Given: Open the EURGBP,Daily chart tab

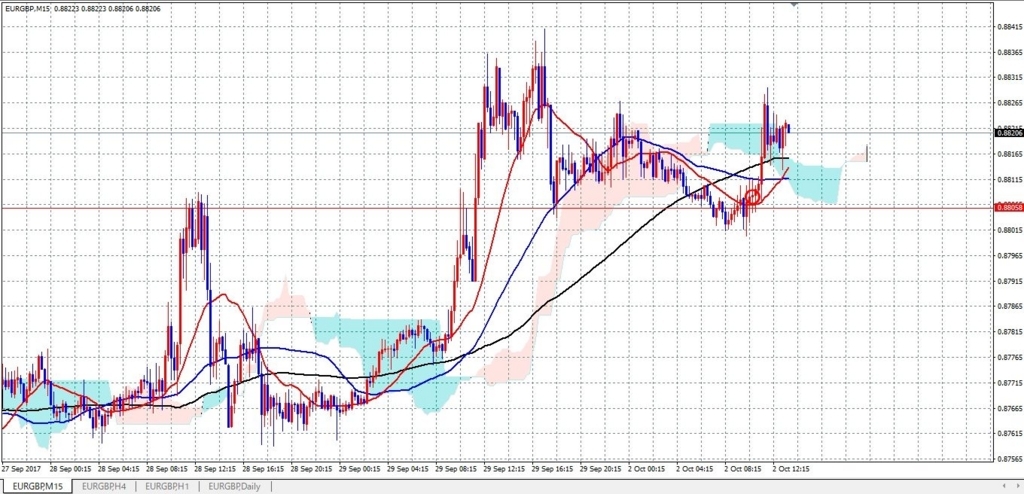Looking at the screenshot, I should click(x=234, y=486).
